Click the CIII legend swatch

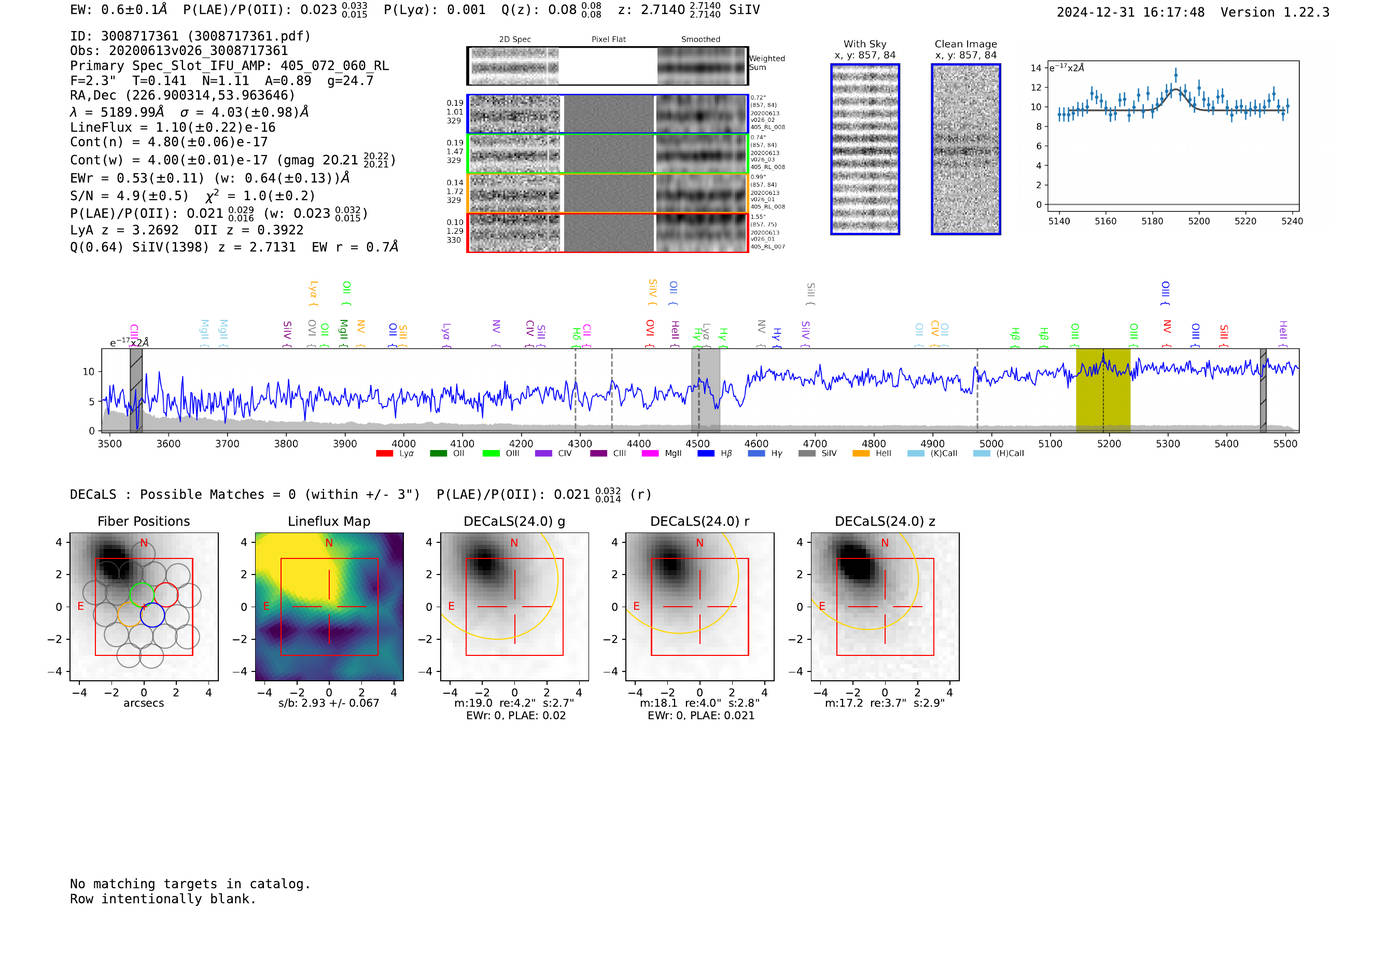pyautogui.click(x=598, y=454)
